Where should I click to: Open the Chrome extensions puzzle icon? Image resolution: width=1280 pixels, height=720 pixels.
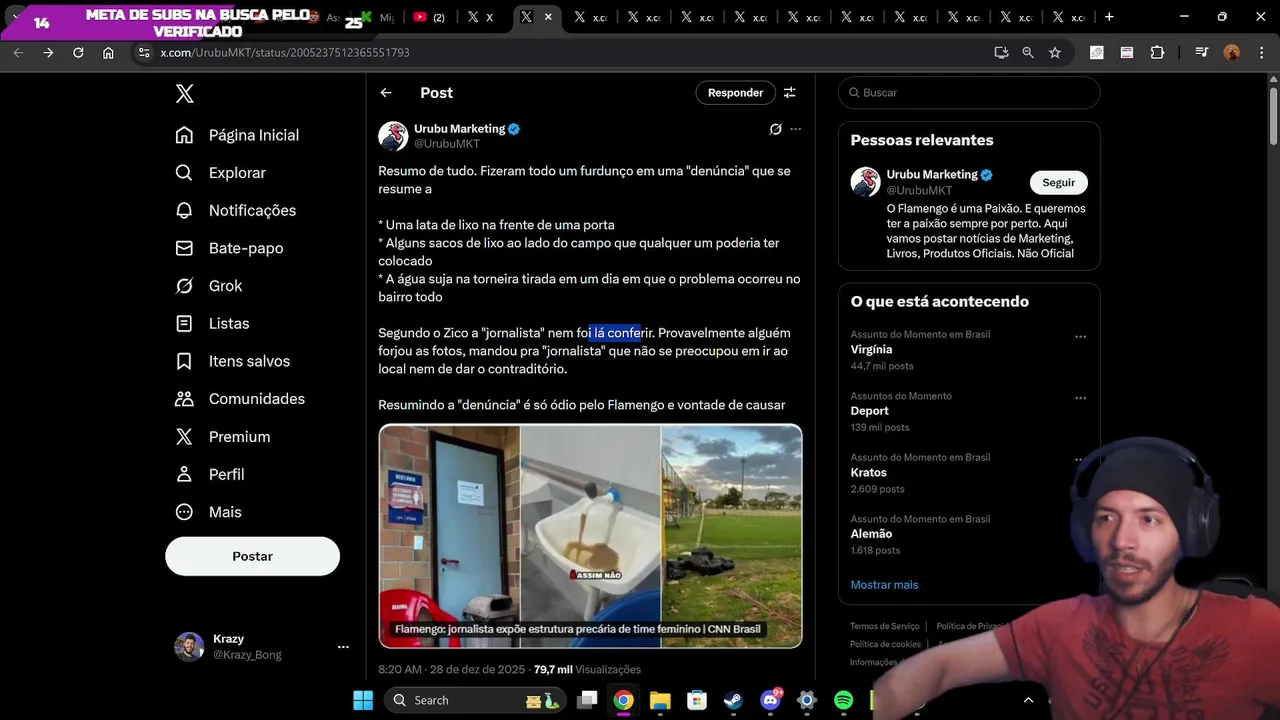click(x=1157, y=53)
